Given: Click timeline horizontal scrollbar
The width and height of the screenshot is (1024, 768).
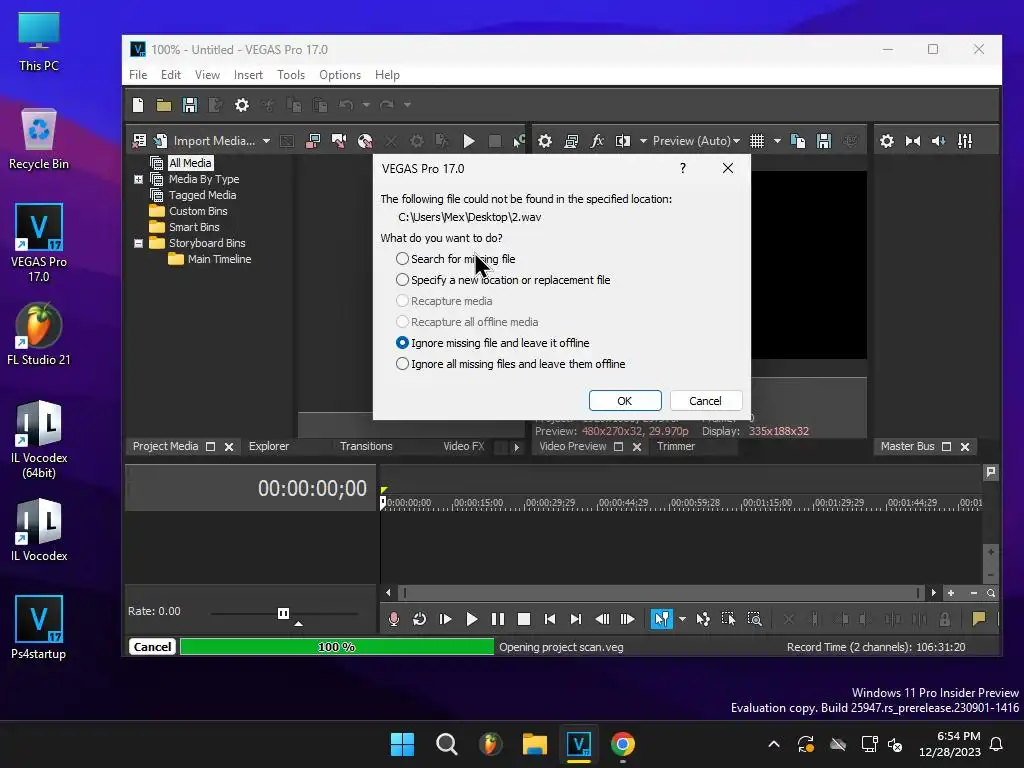Looking at the screenshot, I should pos(661,593).
